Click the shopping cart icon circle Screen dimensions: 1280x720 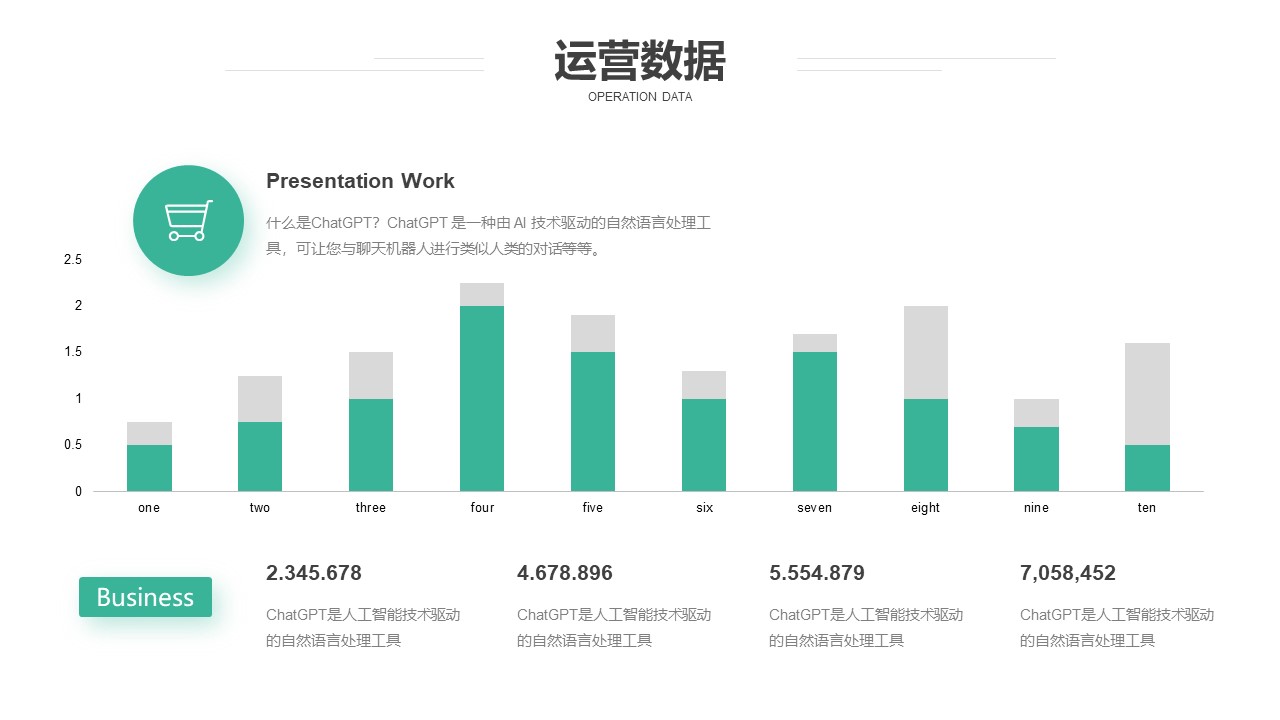(188, 221)
